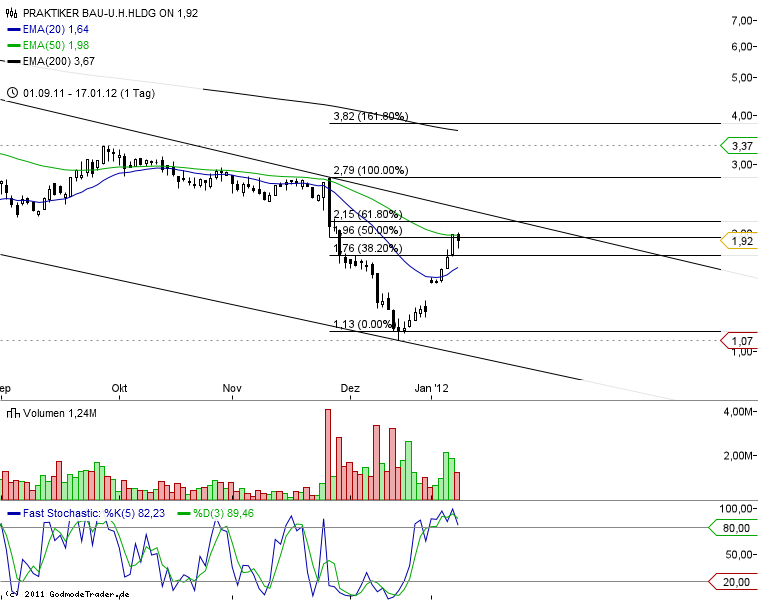Click the green EMA(50) legend line swatch
Image resolution: width=758 pixels, height=600 pixels.
click(x=14, y=45)
